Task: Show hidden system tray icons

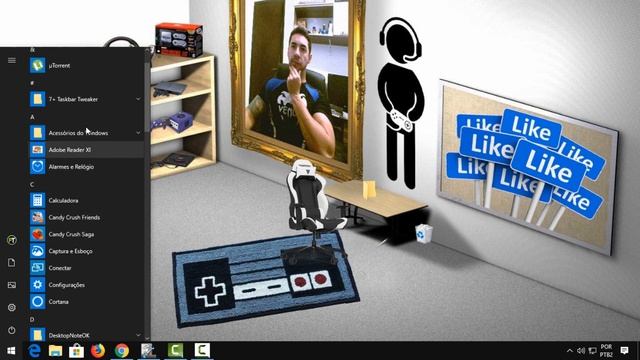Action: click(569, 351)
